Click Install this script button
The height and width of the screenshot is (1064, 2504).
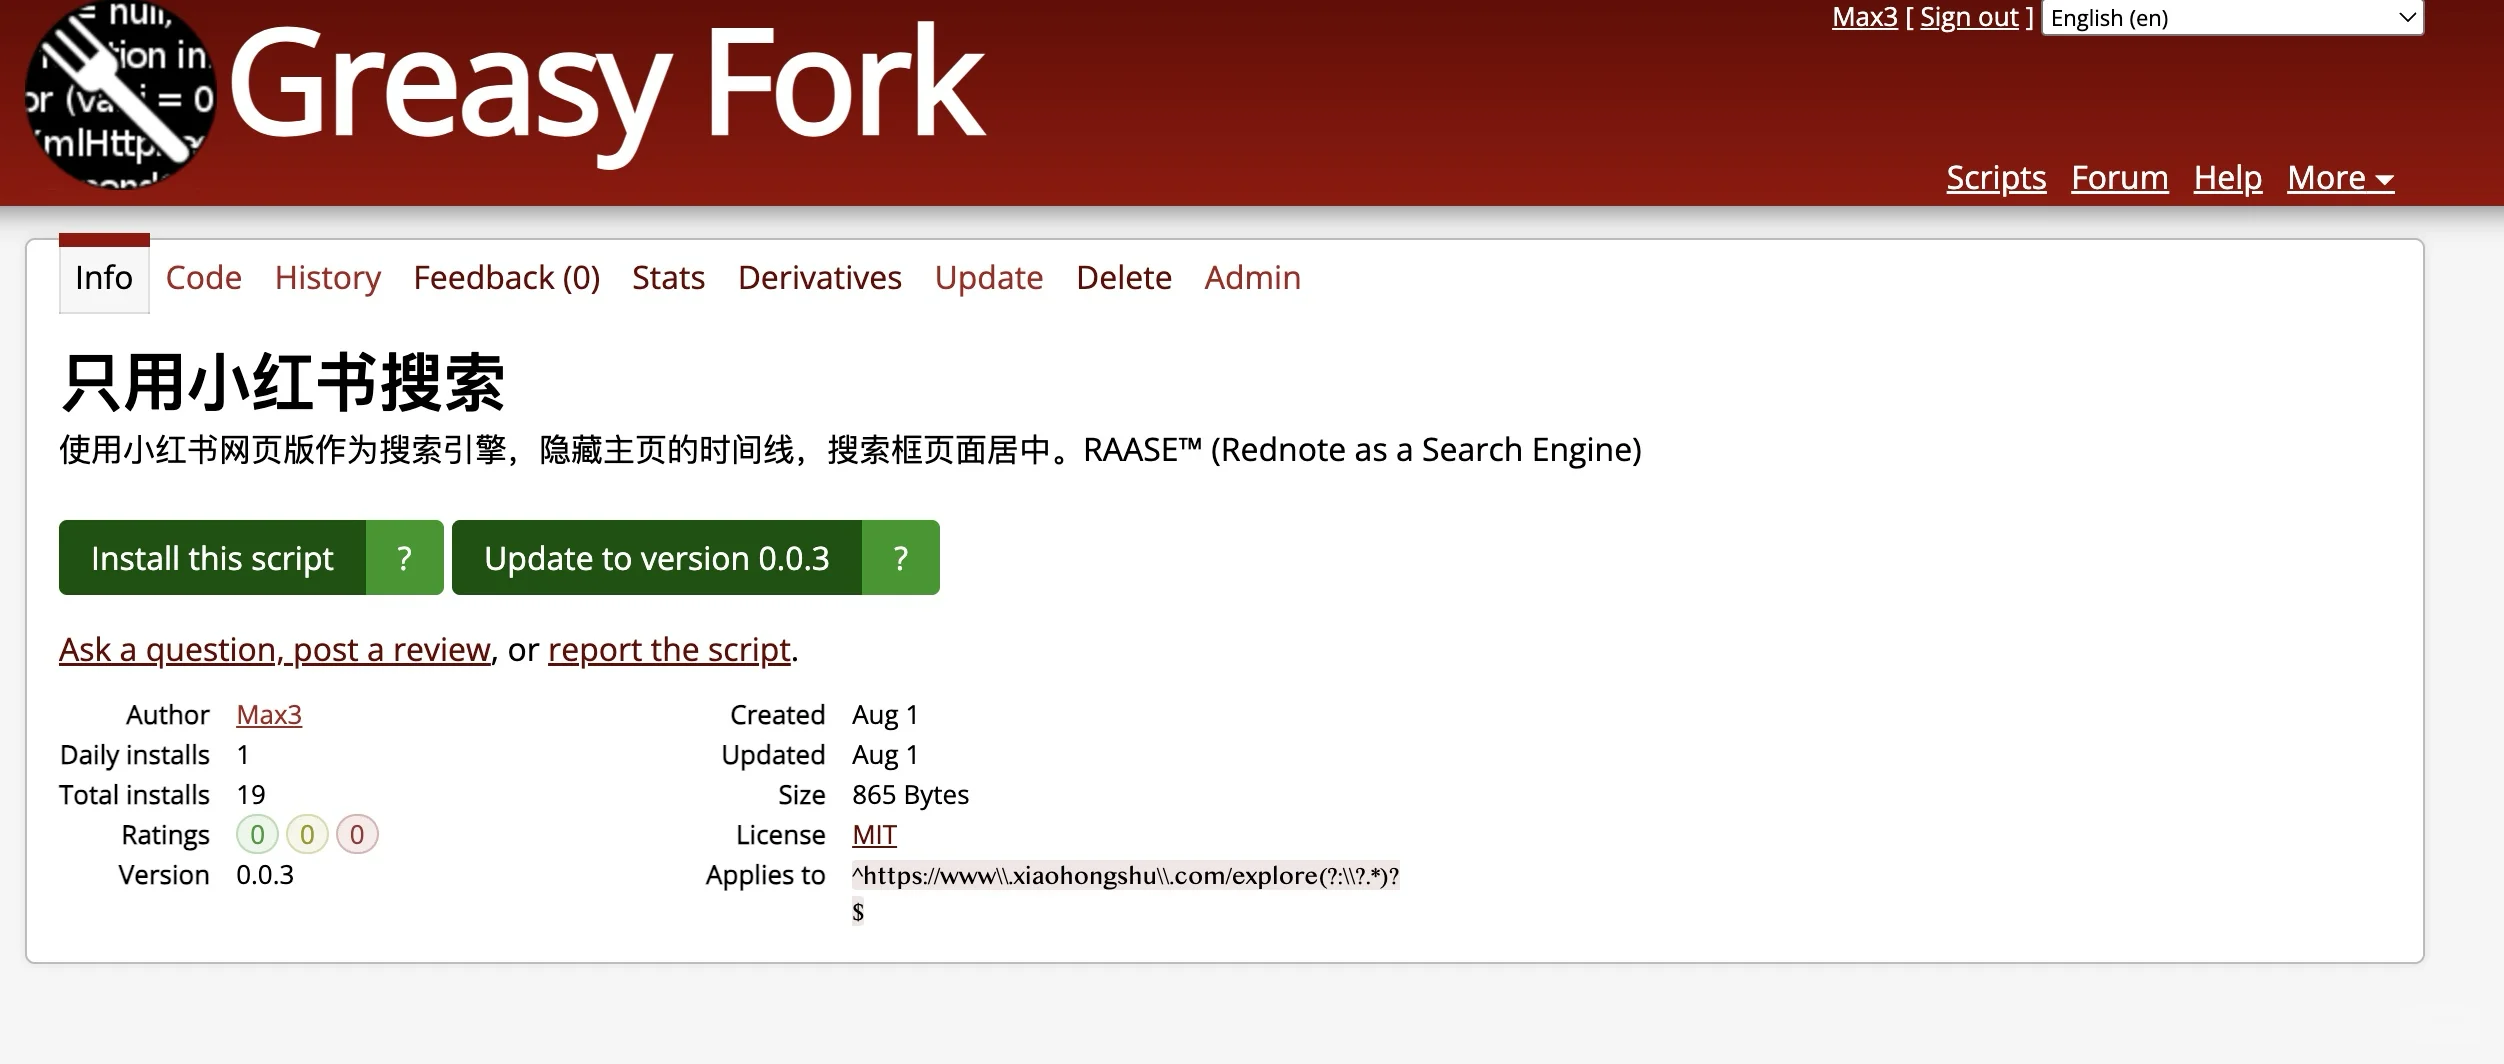(212, 557)
